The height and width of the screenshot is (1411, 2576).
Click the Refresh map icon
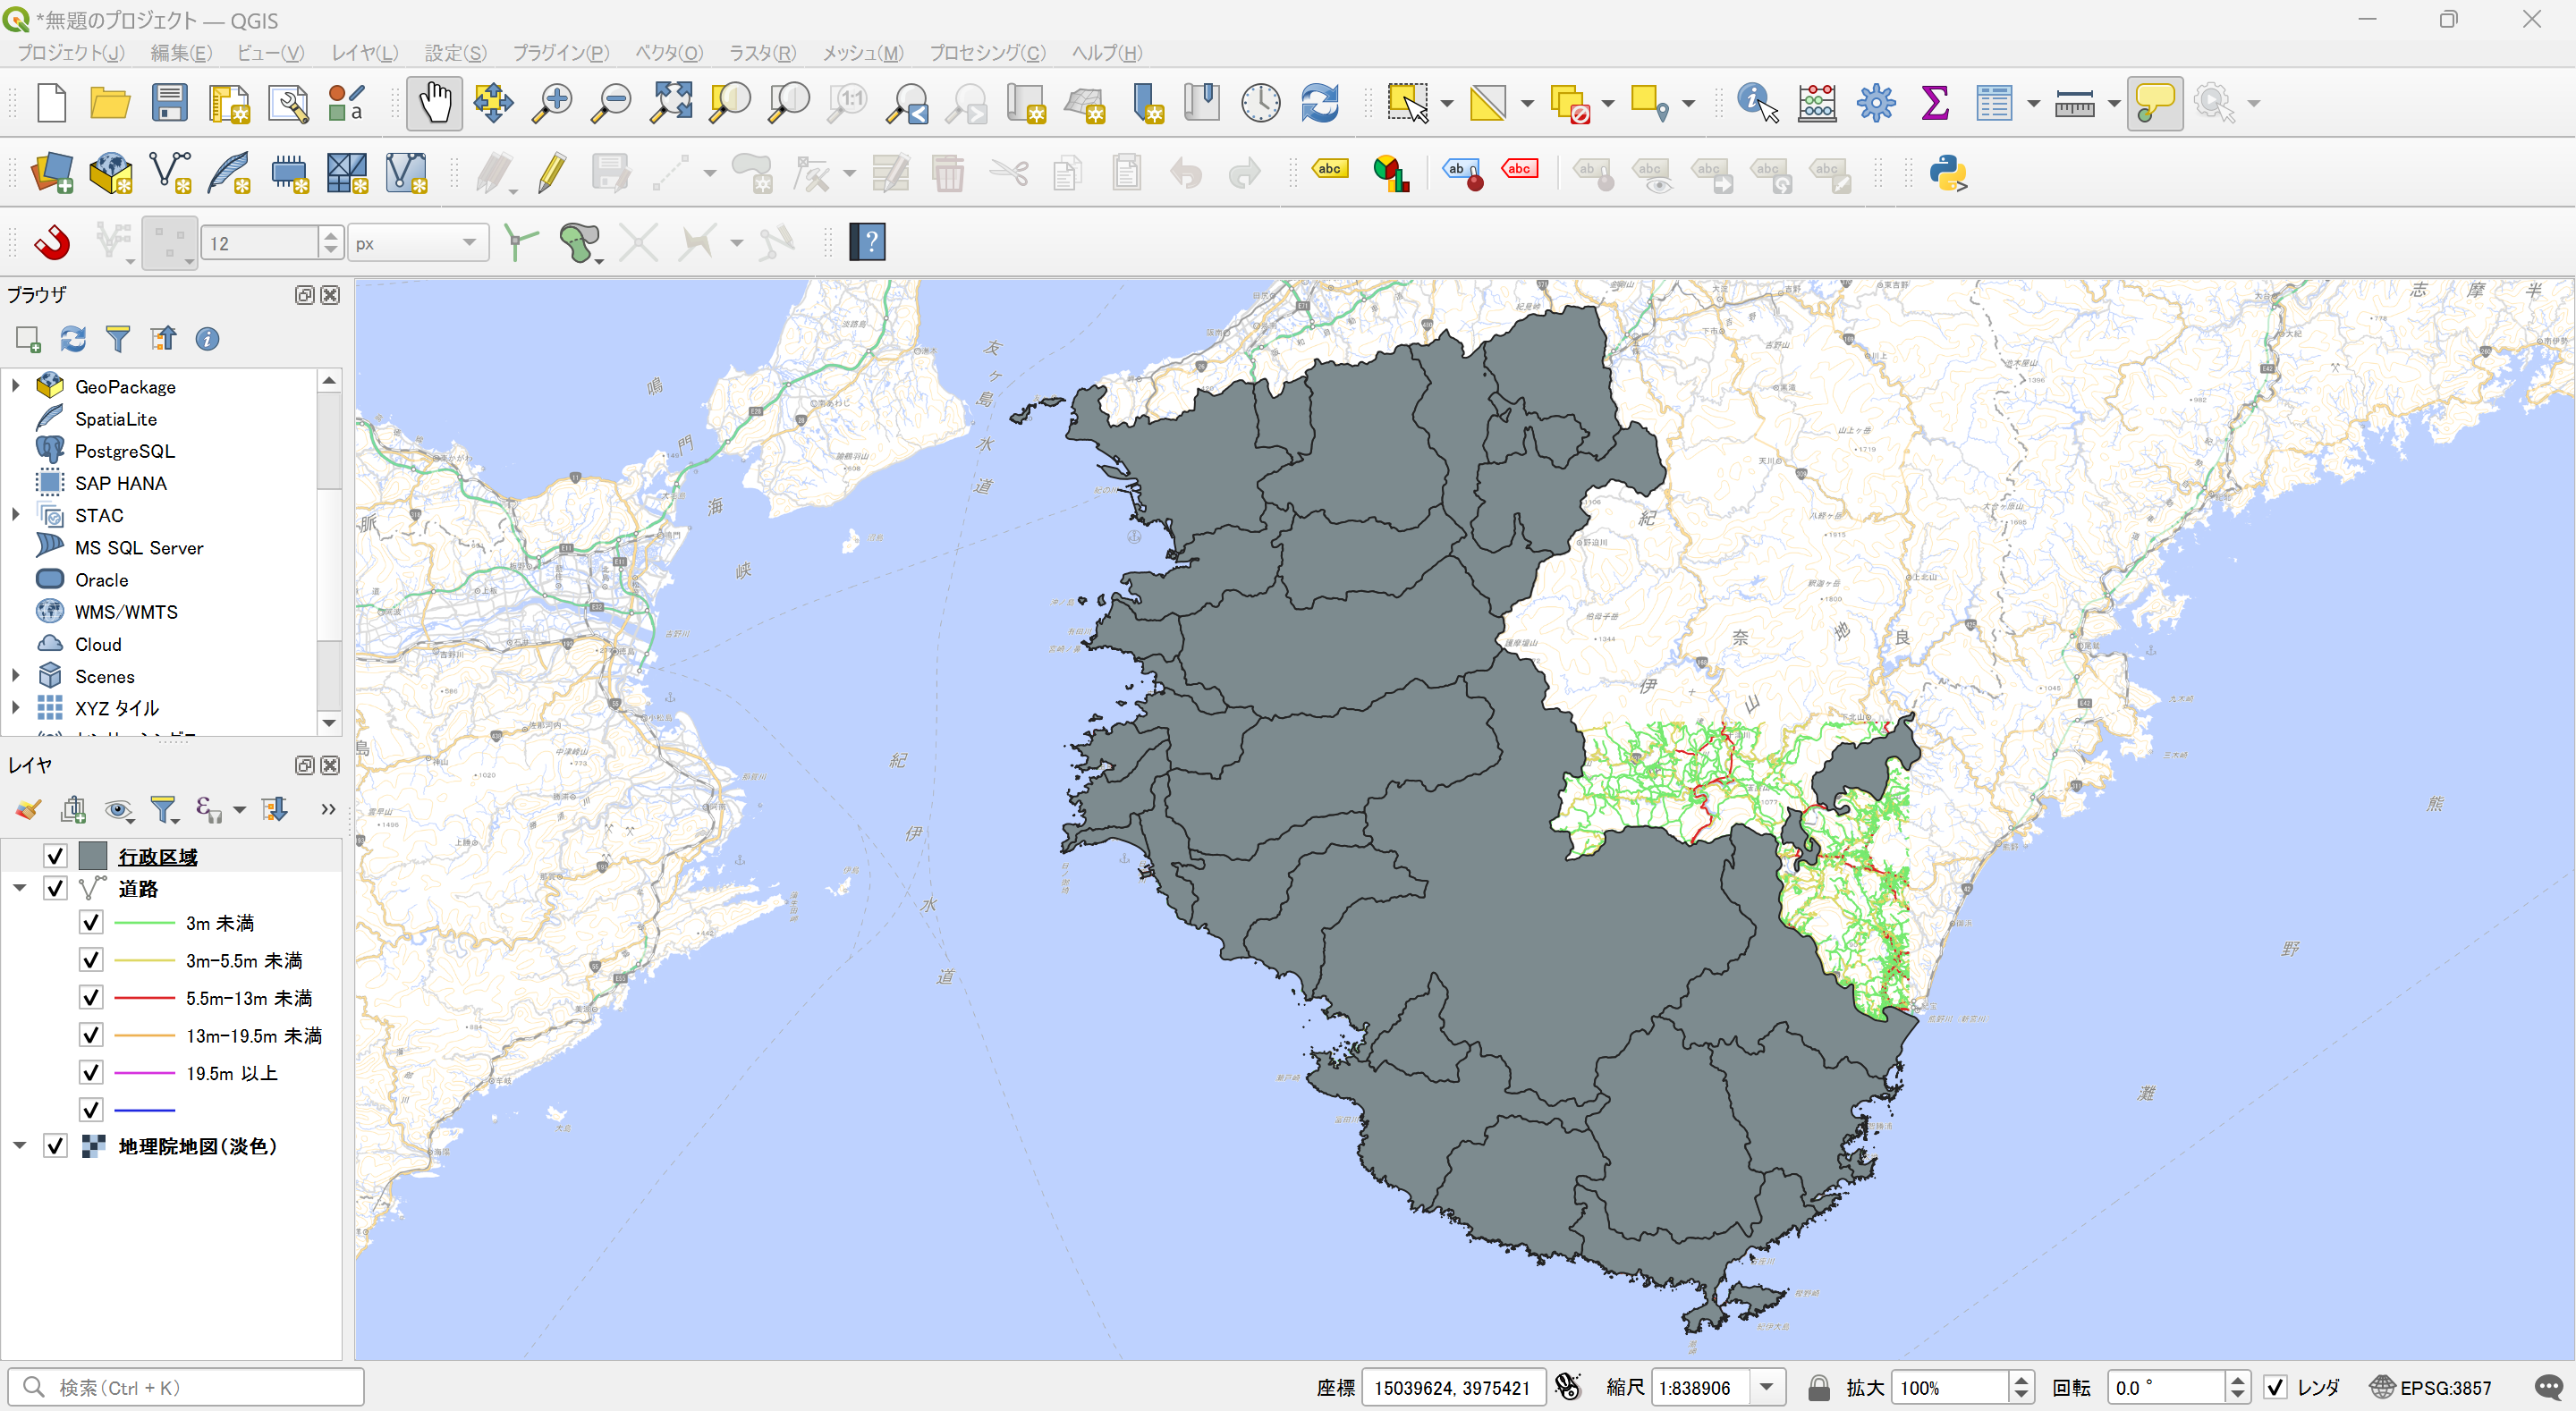click(x=1319, y=103)
